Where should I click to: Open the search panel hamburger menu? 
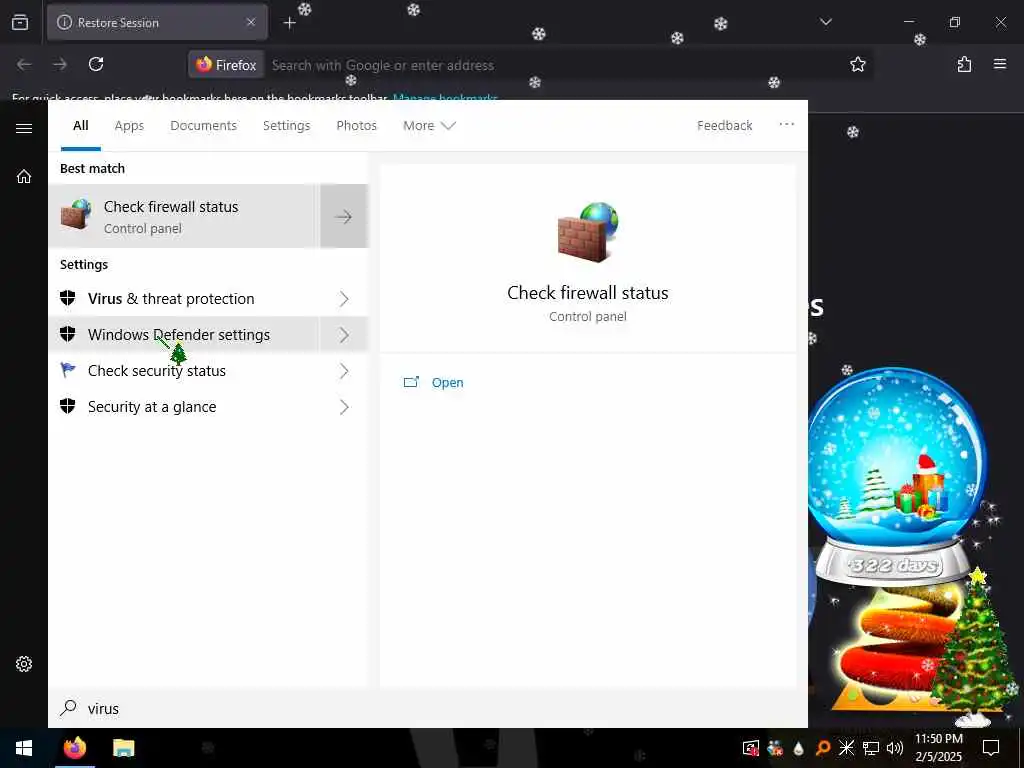[x=24, y=128]
